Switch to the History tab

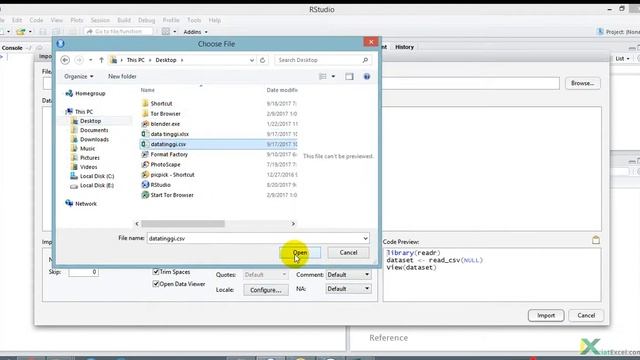(x=404, y=47)
